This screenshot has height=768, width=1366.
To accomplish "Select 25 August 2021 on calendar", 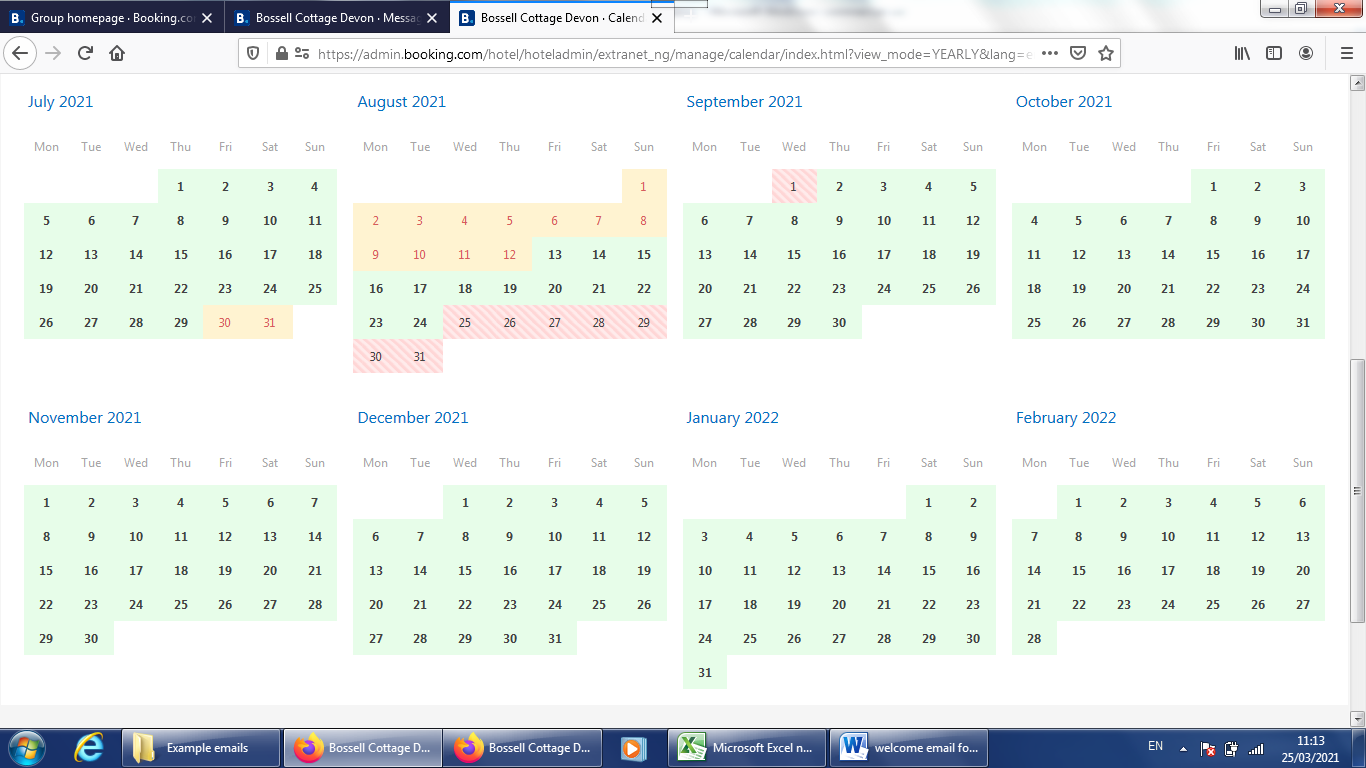I will pos(465,322).
